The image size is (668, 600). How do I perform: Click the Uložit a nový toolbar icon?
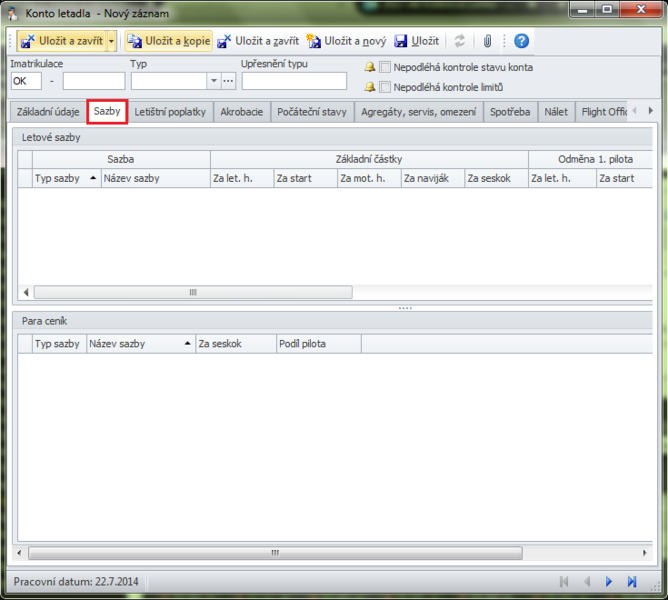(x=314, y=41)
